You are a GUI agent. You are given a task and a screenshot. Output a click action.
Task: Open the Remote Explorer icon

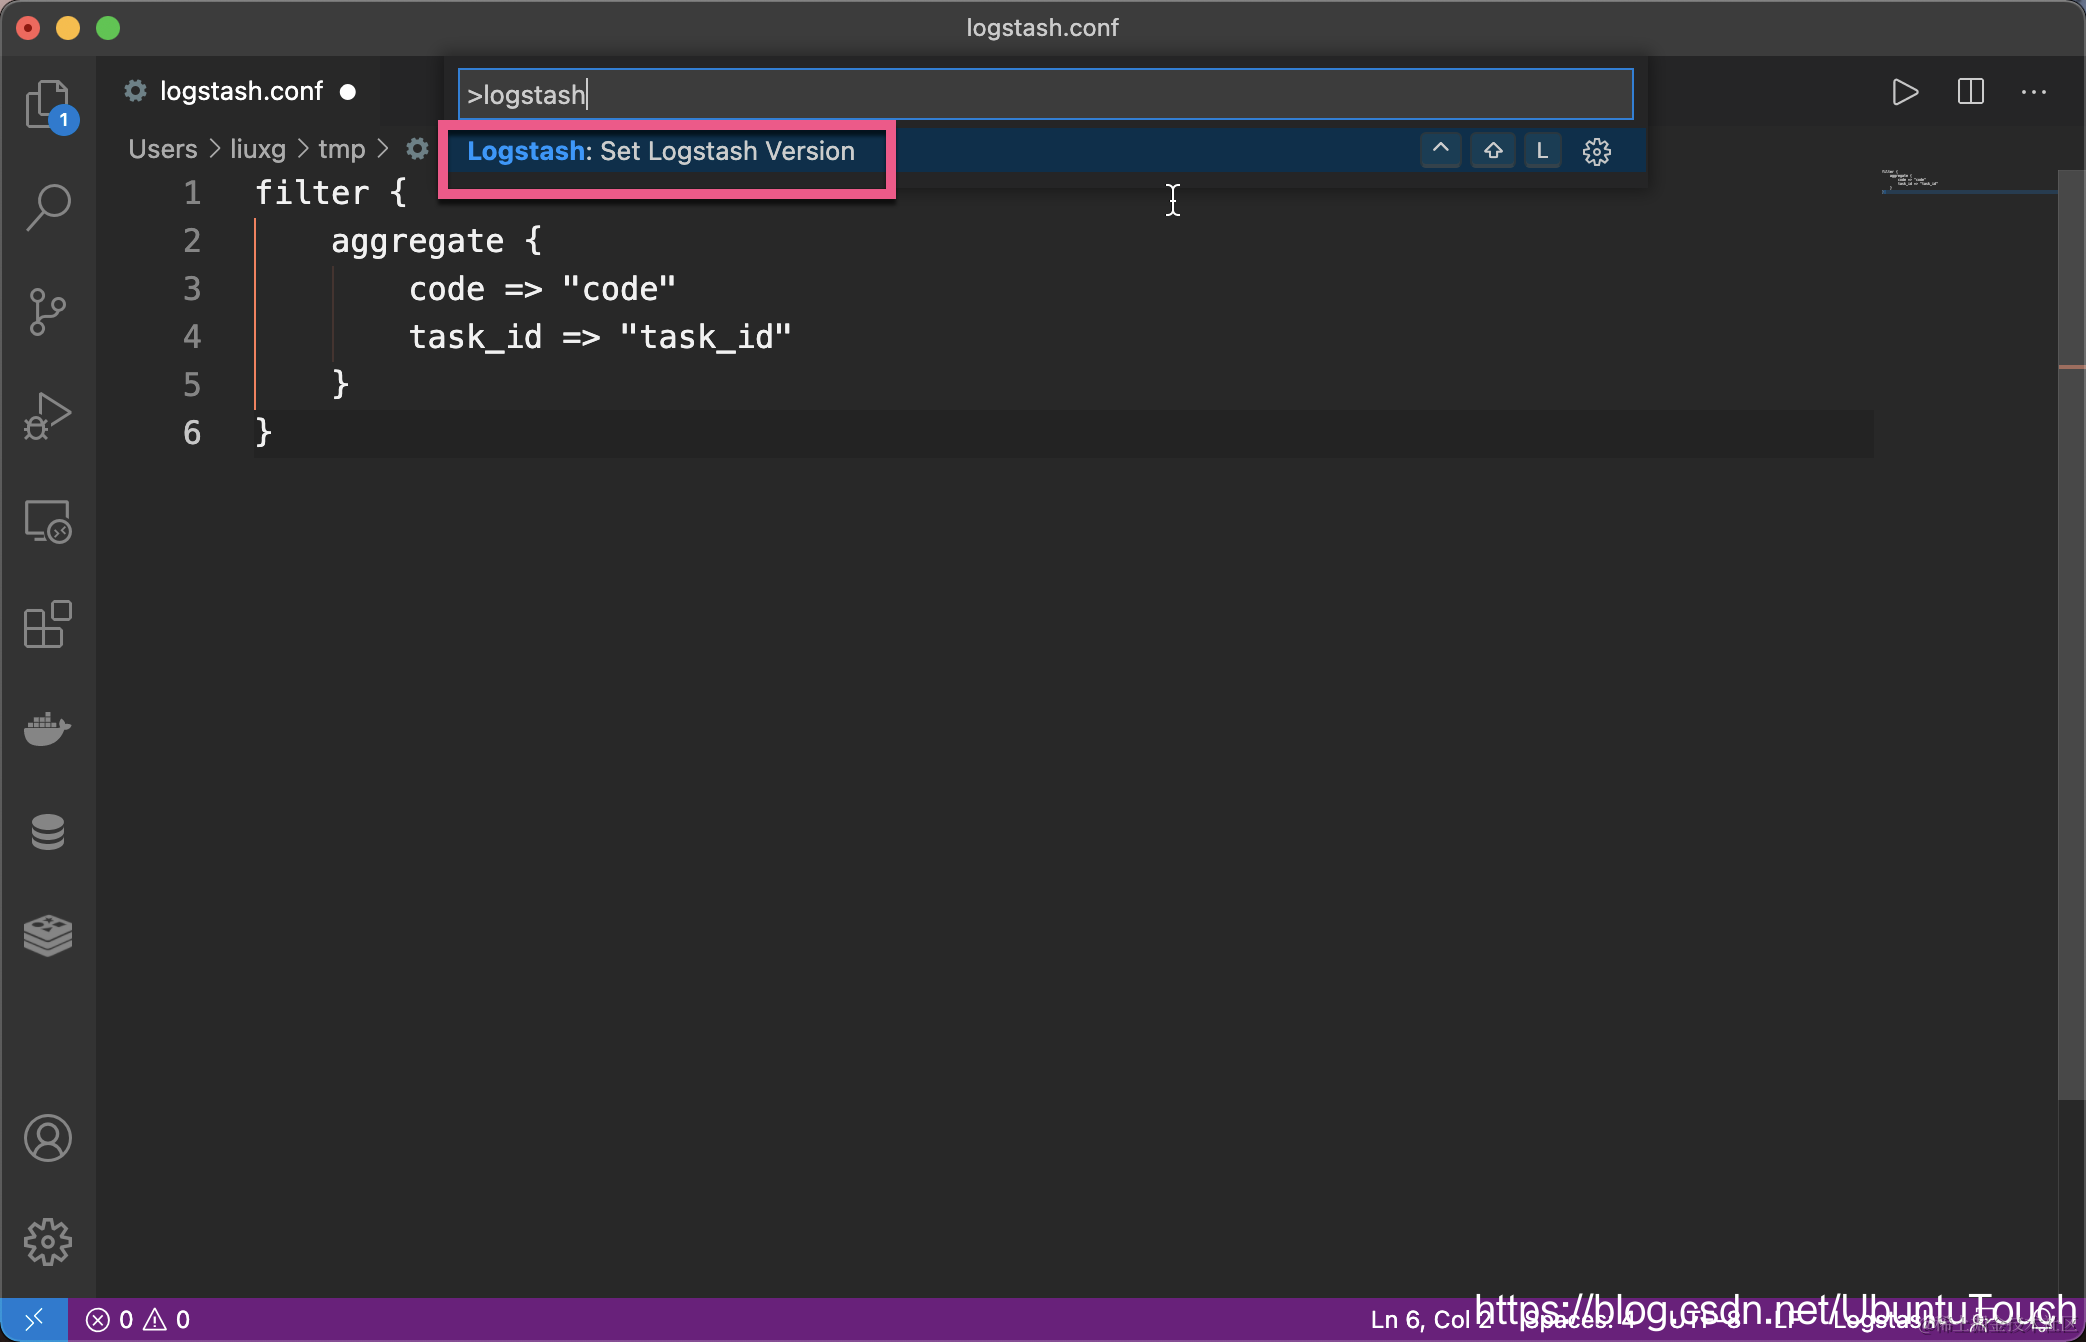coord(48,521)
